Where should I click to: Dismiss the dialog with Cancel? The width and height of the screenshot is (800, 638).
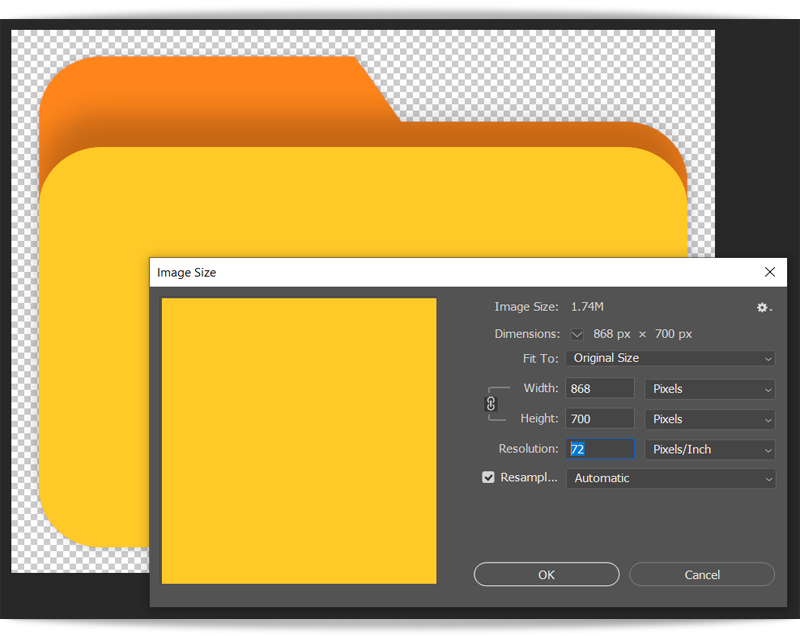tap(702, 575)
